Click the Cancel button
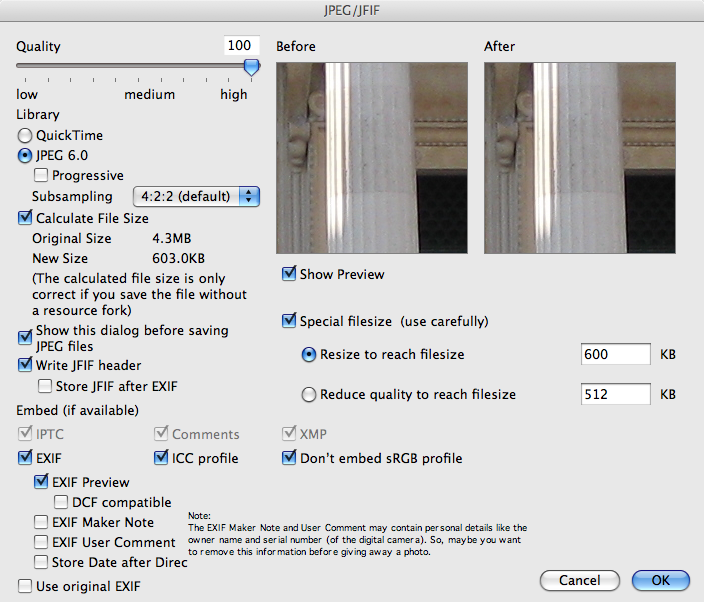704x602 pixels. click(580, 580)
